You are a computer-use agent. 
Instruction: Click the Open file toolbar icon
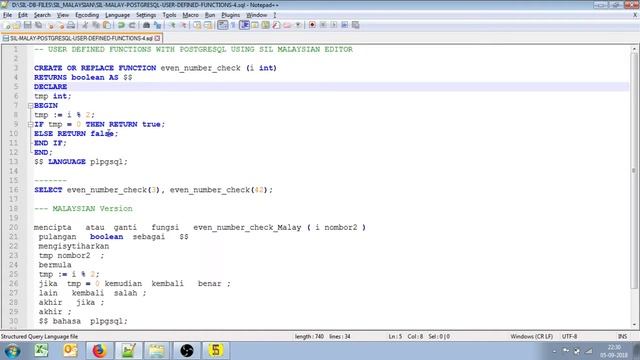pyautogui.click(x=17, y=25)
